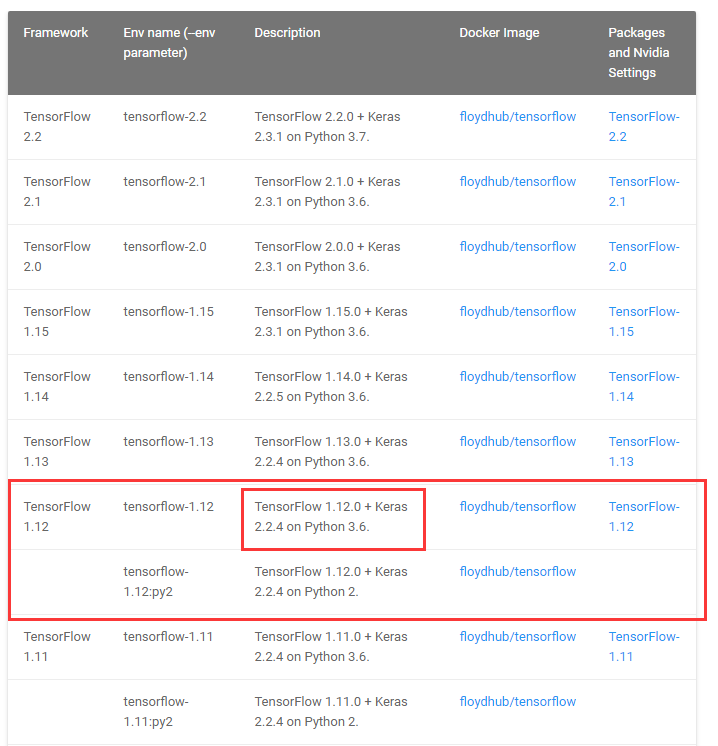
Task: Click description 'TensorFlow 2.1.0 + Keras 2.3.1'
Action: (327, 192)
